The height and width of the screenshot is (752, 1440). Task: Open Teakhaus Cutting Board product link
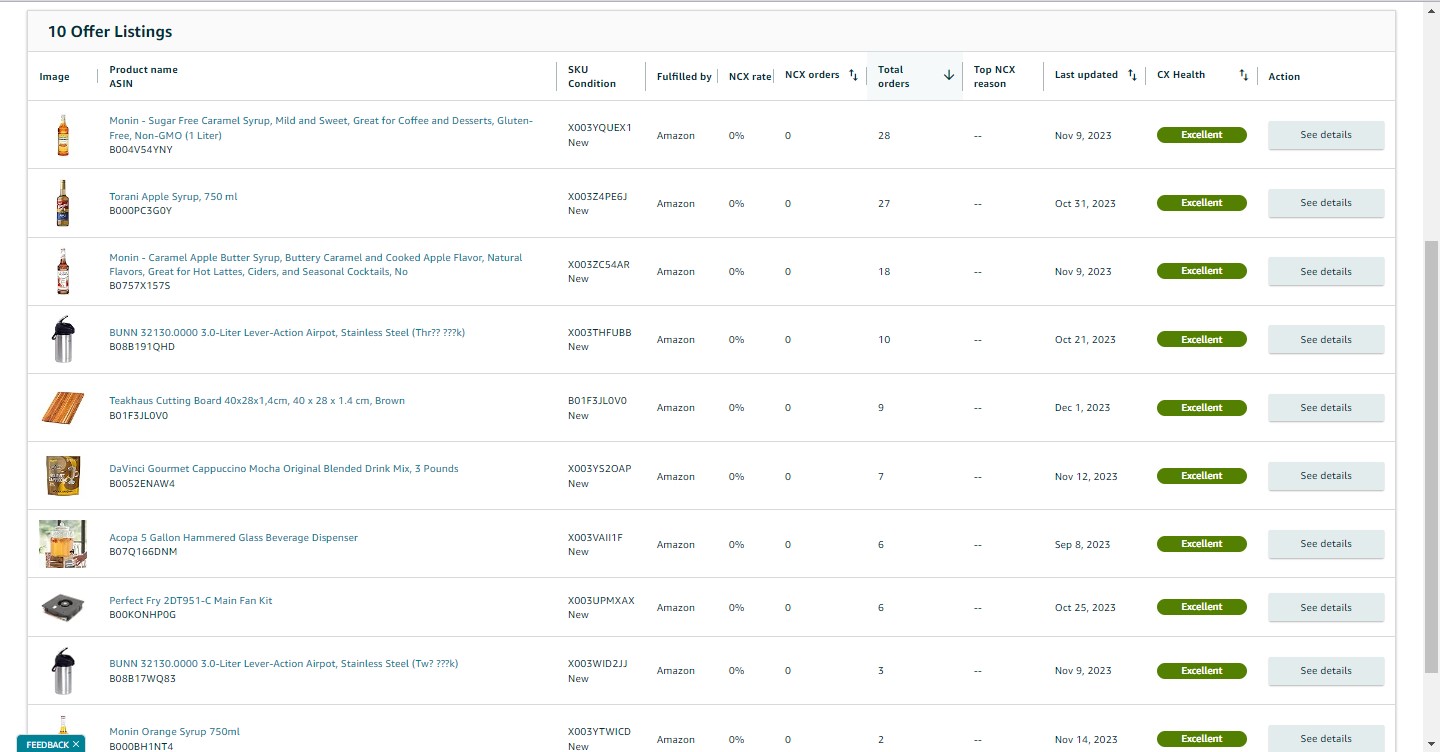257,401
